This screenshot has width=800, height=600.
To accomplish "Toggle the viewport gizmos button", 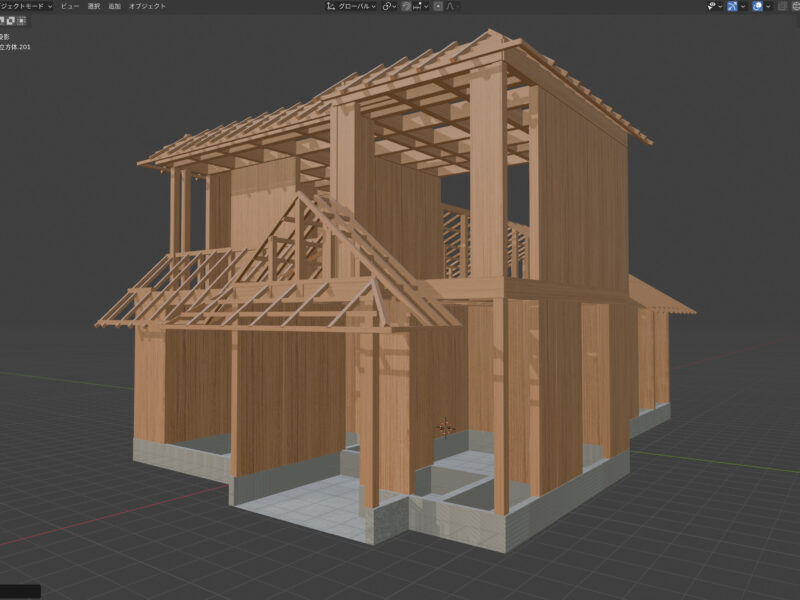I will pyautogui.click(x=733, y=6).
